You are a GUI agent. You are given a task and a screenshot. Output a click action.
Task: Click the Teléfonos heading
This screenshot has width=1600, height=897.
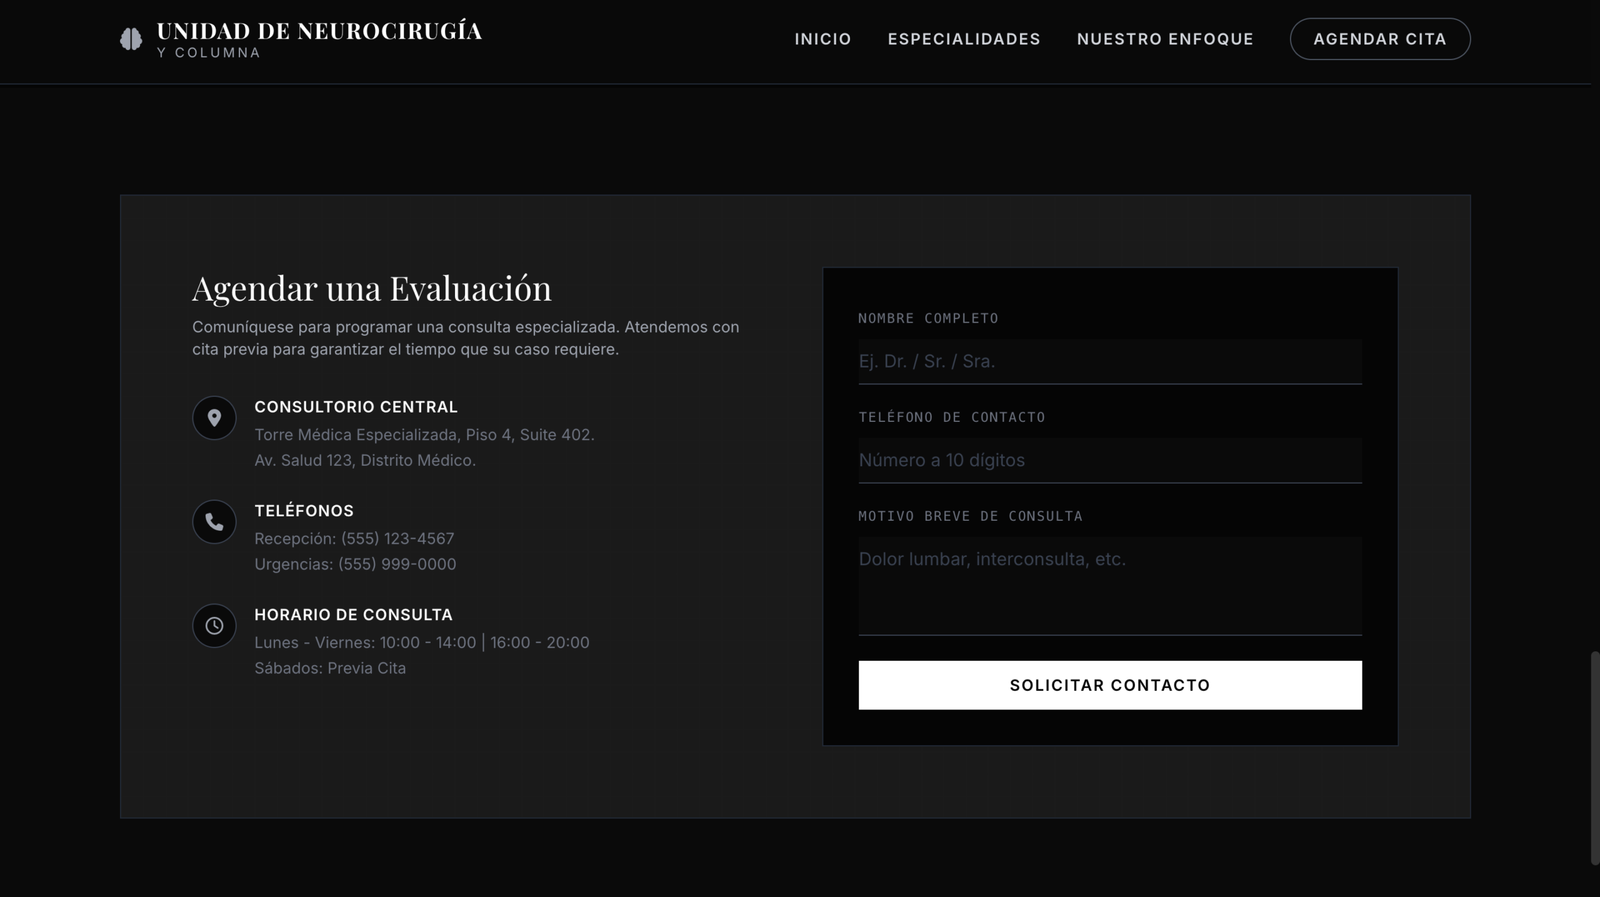304,511
